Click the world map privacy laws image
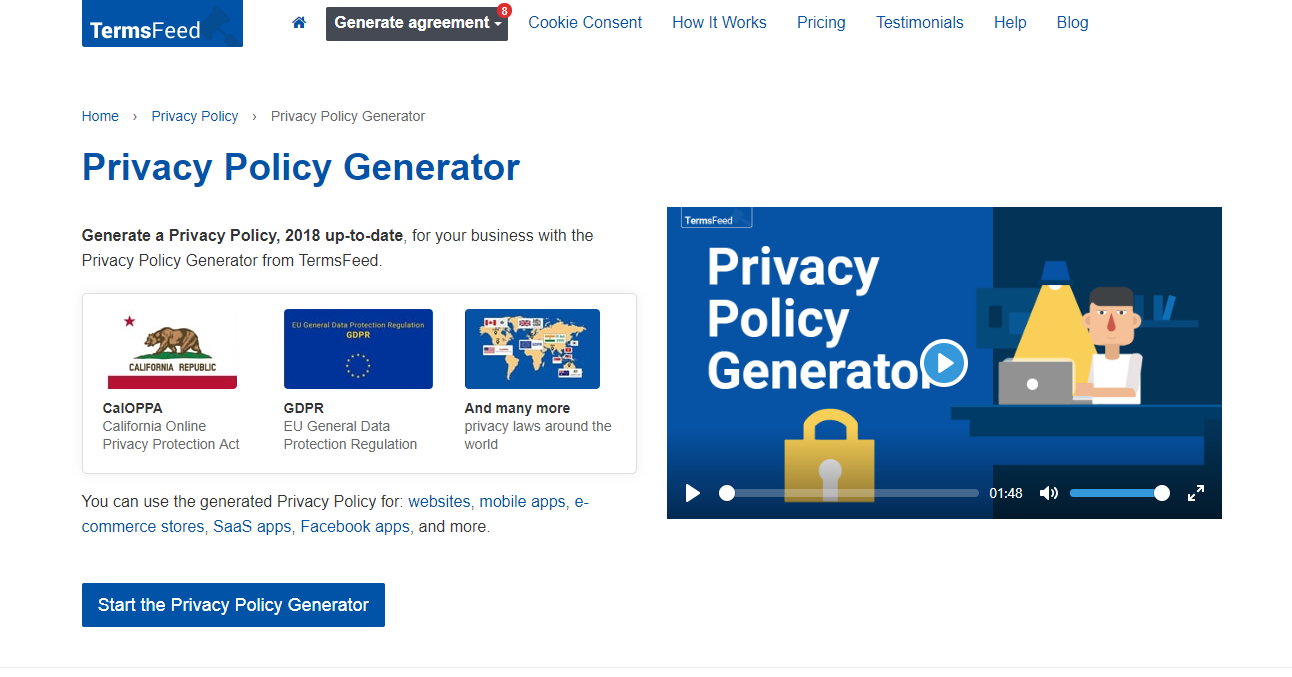Image resolution: width=1292 pixels, height=677 pixels. pos(532,349)
